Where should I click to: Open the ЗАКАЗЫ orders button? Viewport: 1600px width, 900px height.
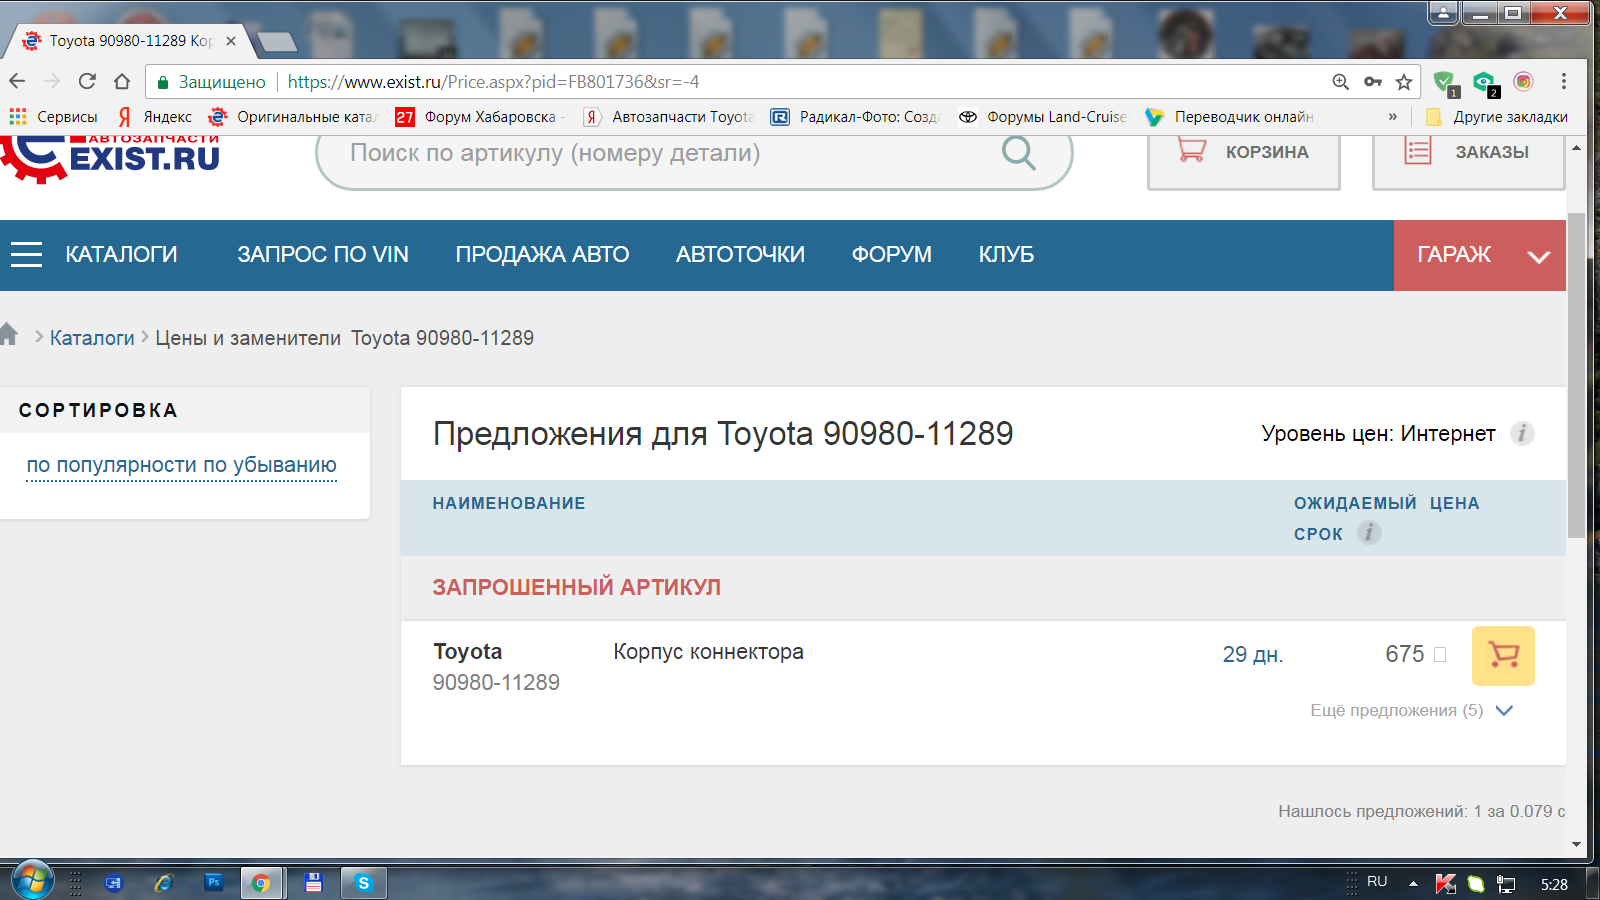coord(1469,161)
